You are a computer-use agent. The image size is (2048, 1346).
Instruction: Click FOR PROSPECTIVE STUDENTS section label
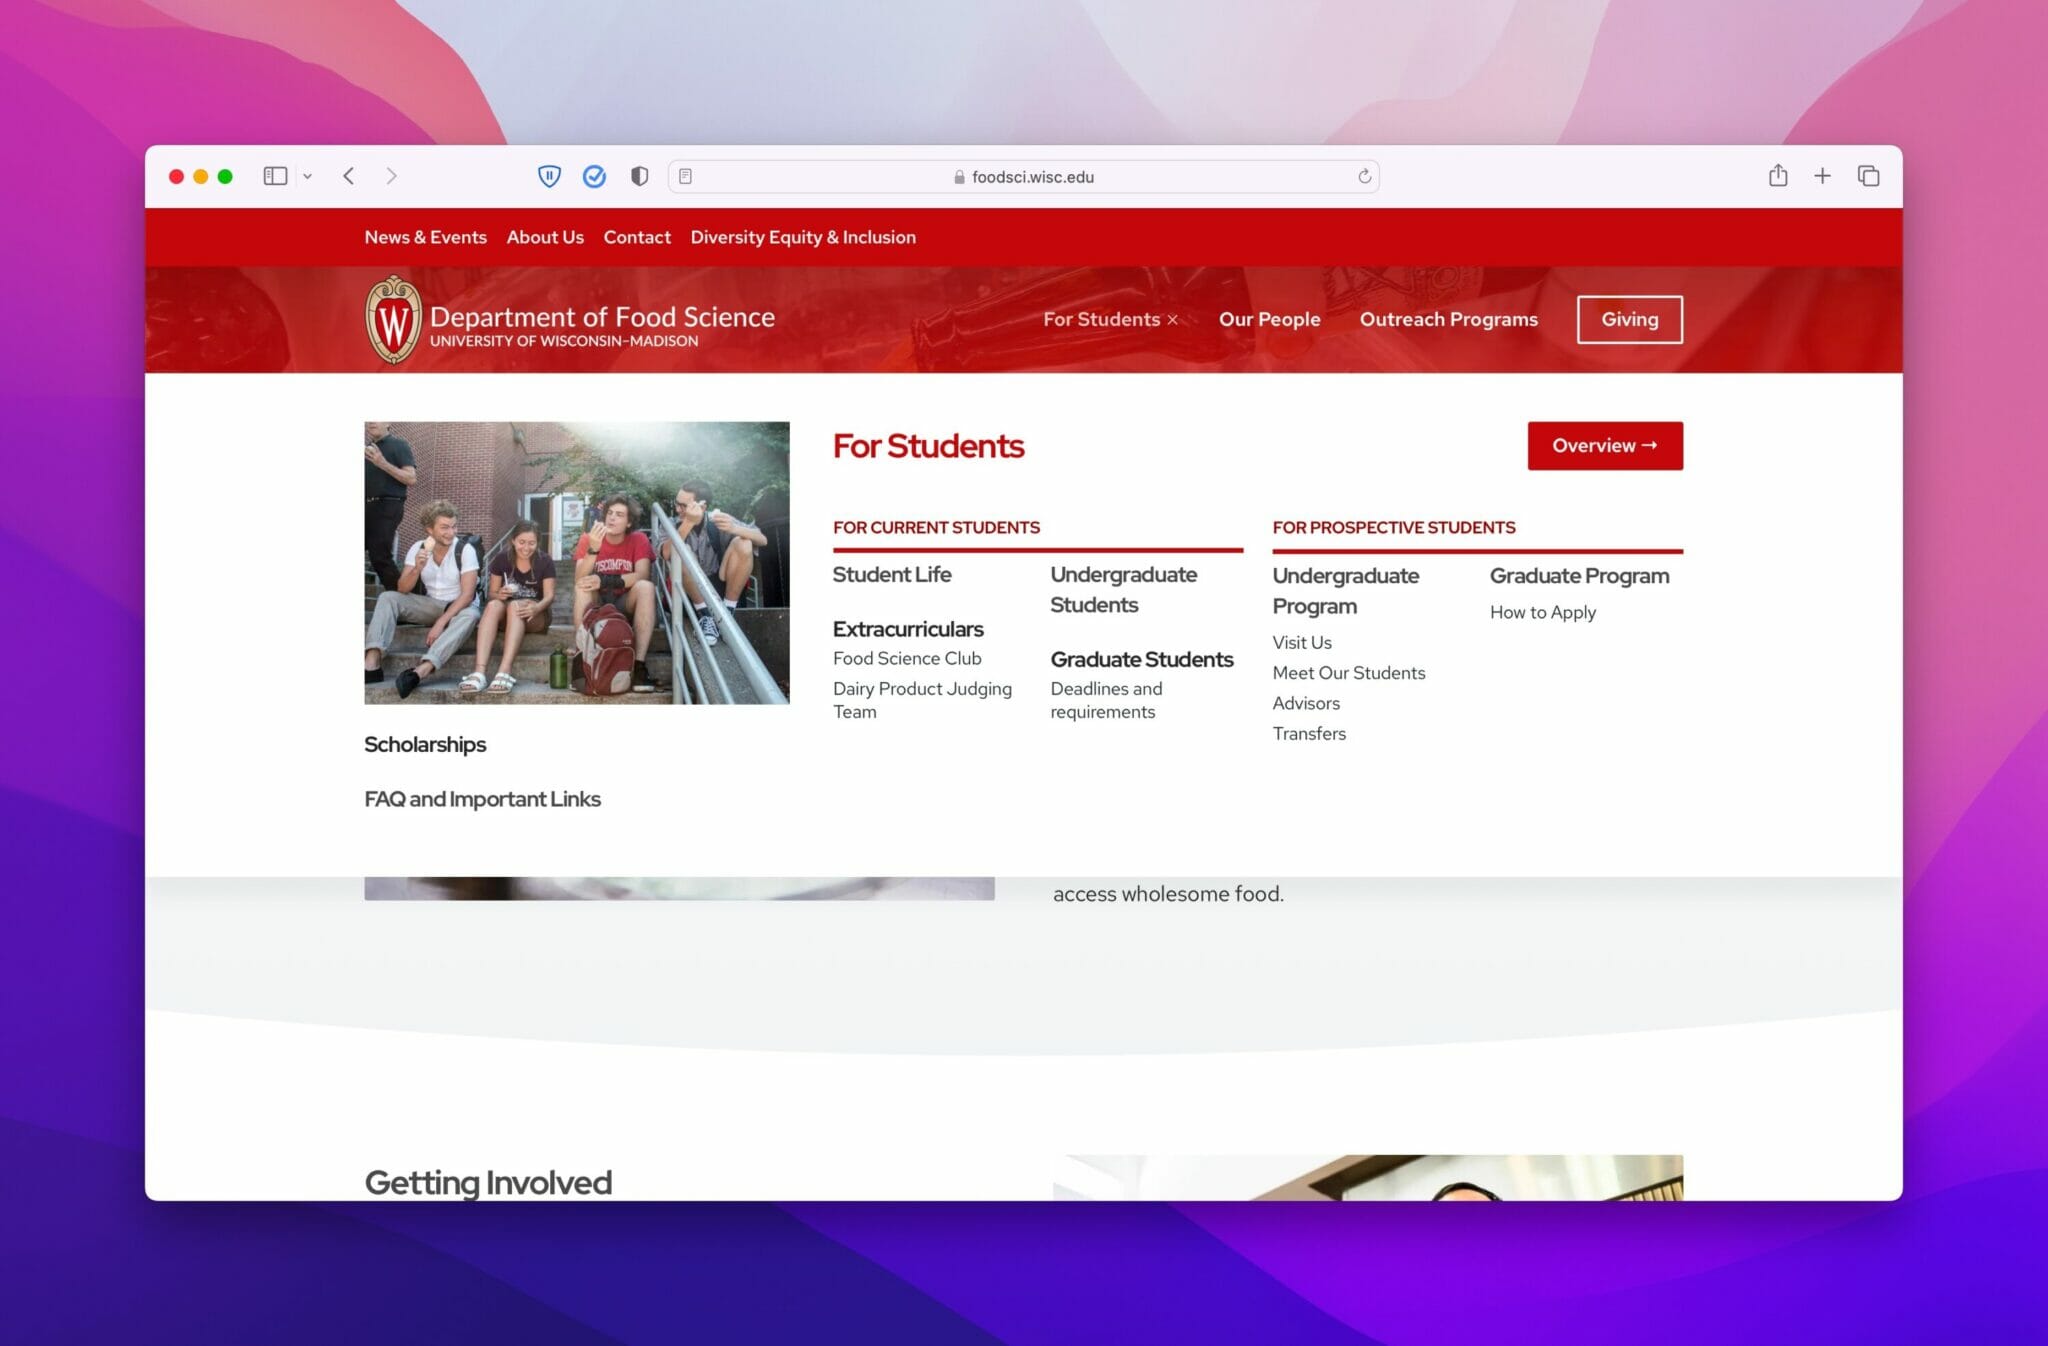pyautogui.click(x=1393, y=527)
